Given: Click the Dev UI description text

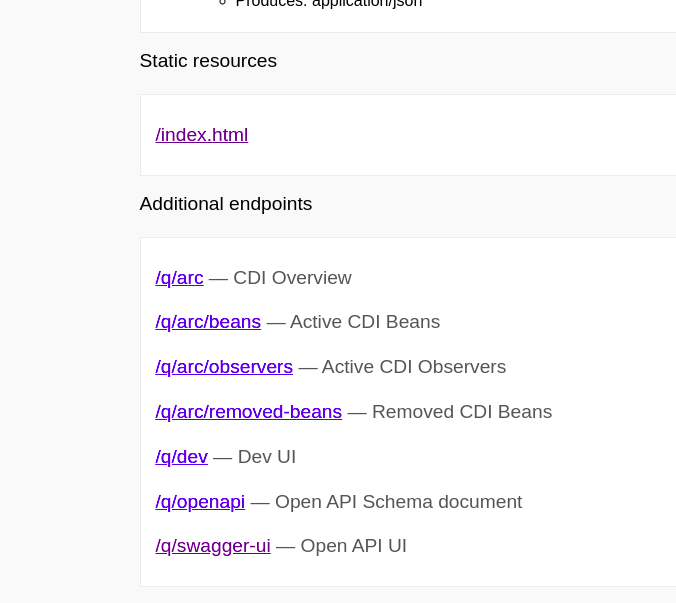Looking at the screenshot, I should point(266,457).
